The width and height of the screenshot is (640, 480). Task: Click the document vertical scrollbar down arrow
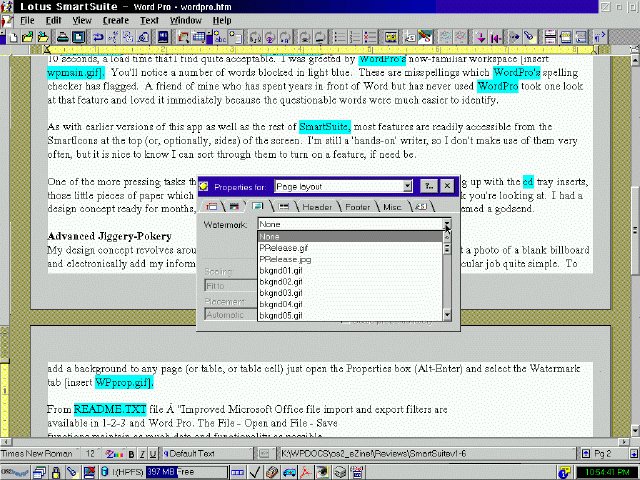point(635,431)
